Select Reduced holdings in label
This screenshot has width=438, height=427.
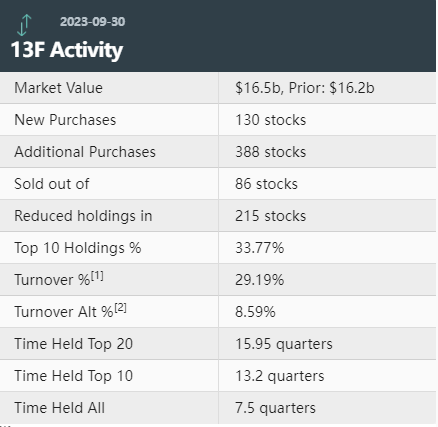(83, 216)
